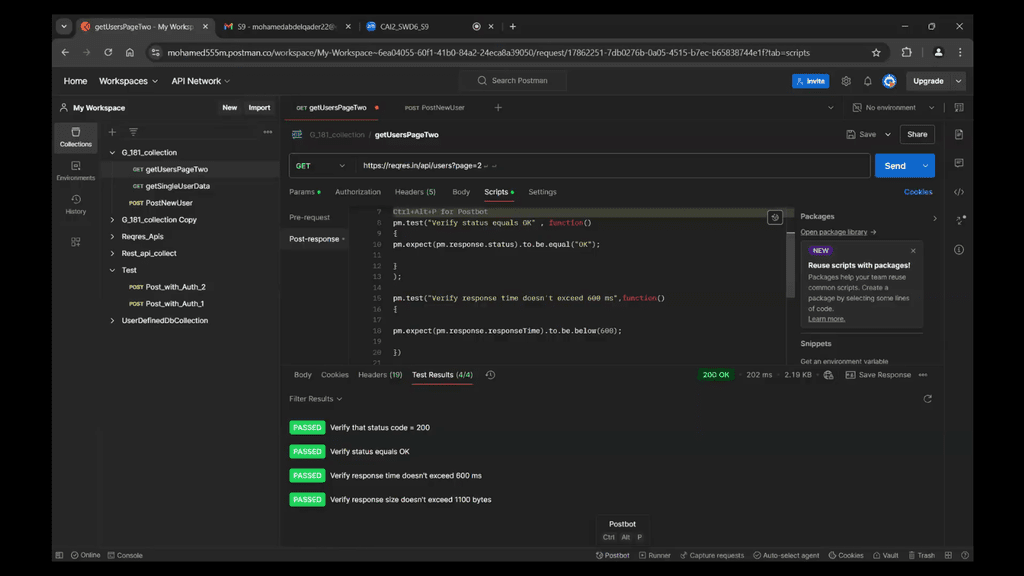Open the API Network dropdown menu

[x=200, y=81]
